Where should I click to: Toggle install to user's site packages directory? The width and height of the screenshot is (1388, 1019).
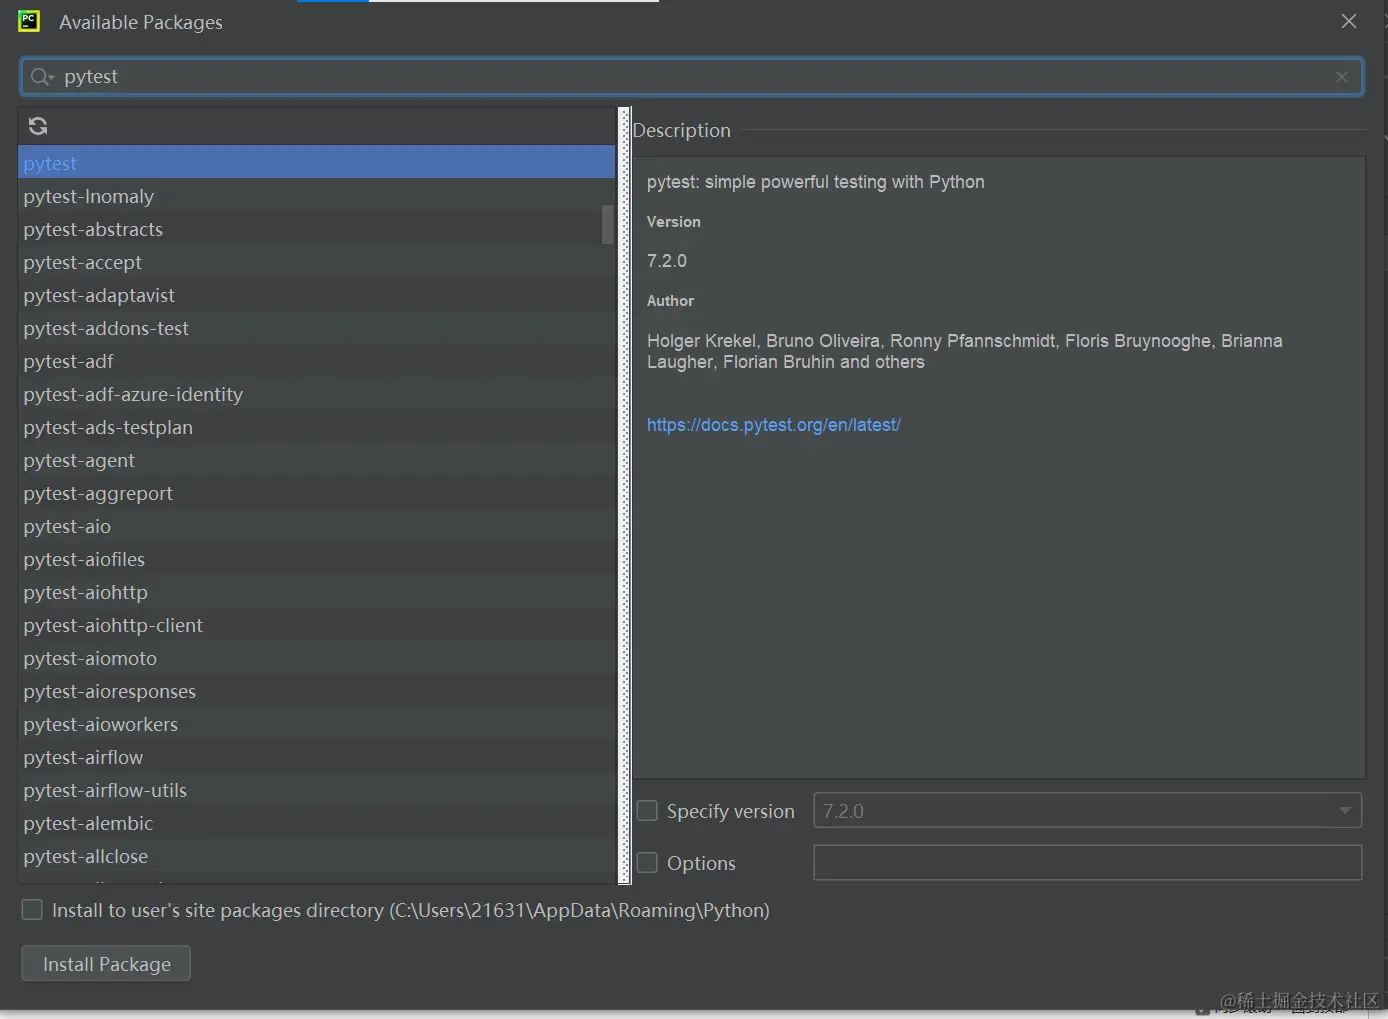[x=32, y=910]
